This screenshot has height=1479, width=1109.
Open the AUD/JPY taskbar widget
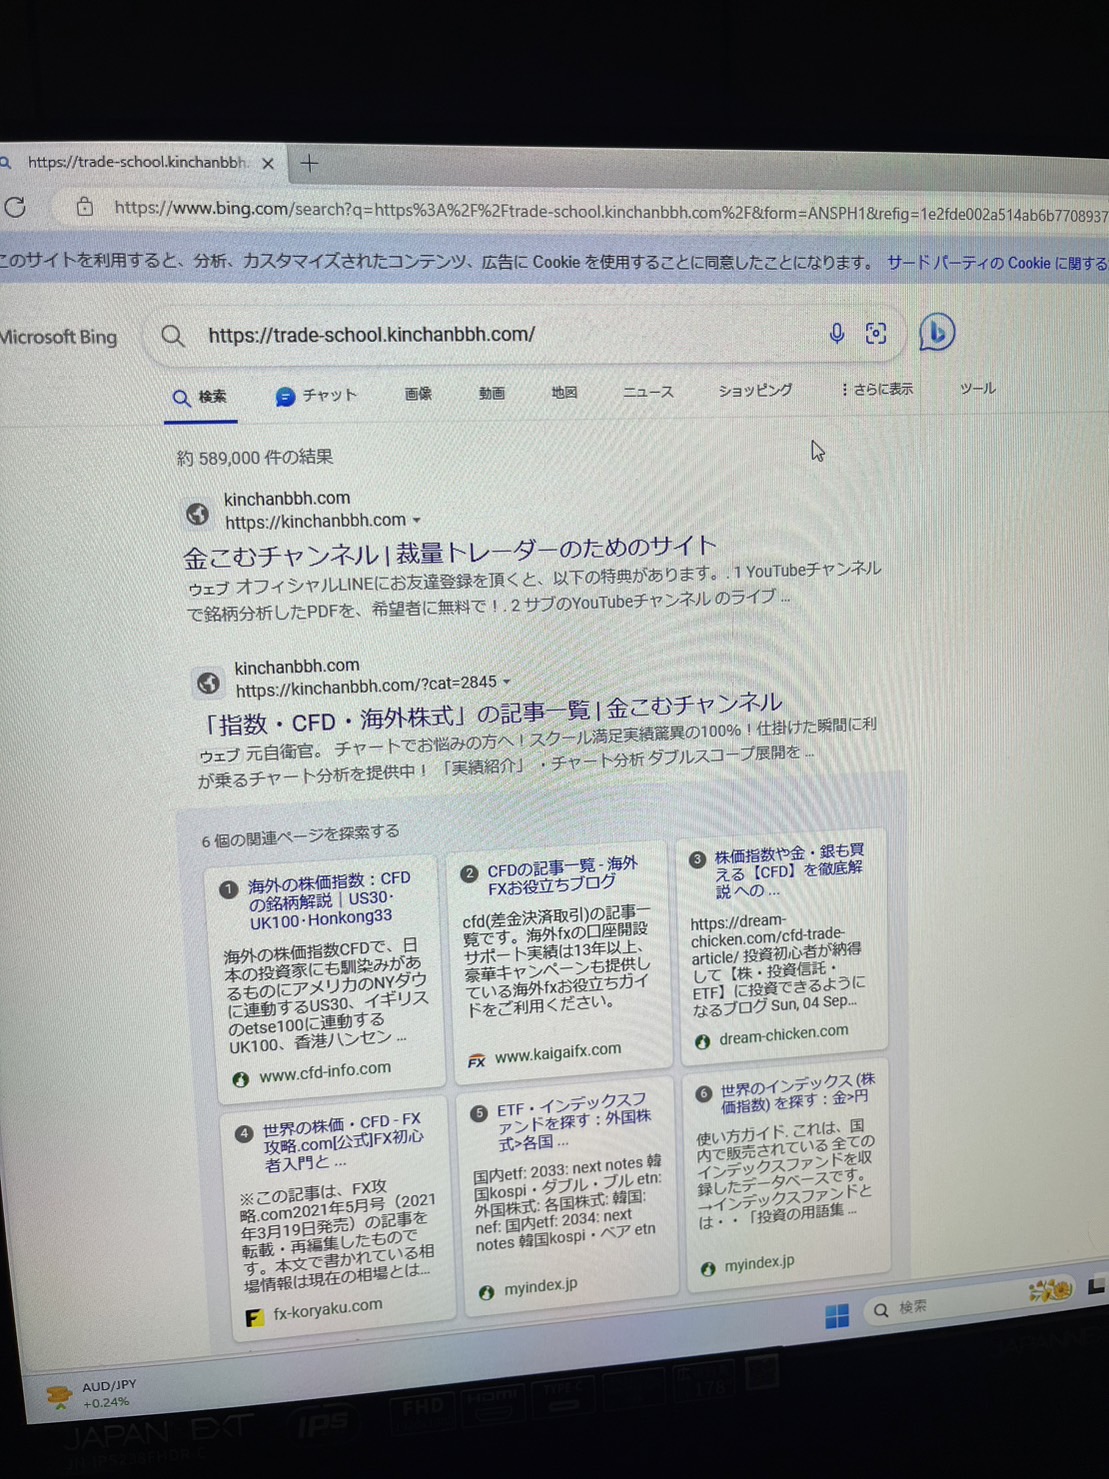point(92,1393)
